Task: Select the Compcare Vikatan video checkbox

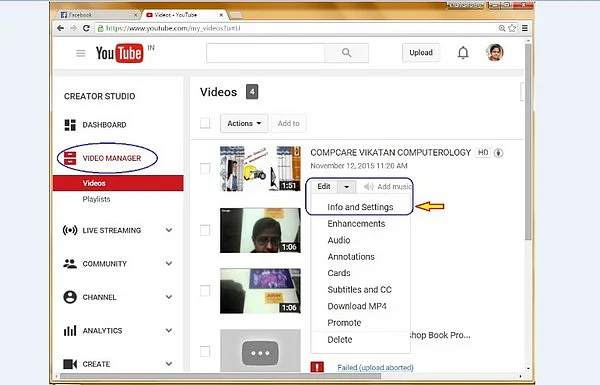Action: coord(205,168)
